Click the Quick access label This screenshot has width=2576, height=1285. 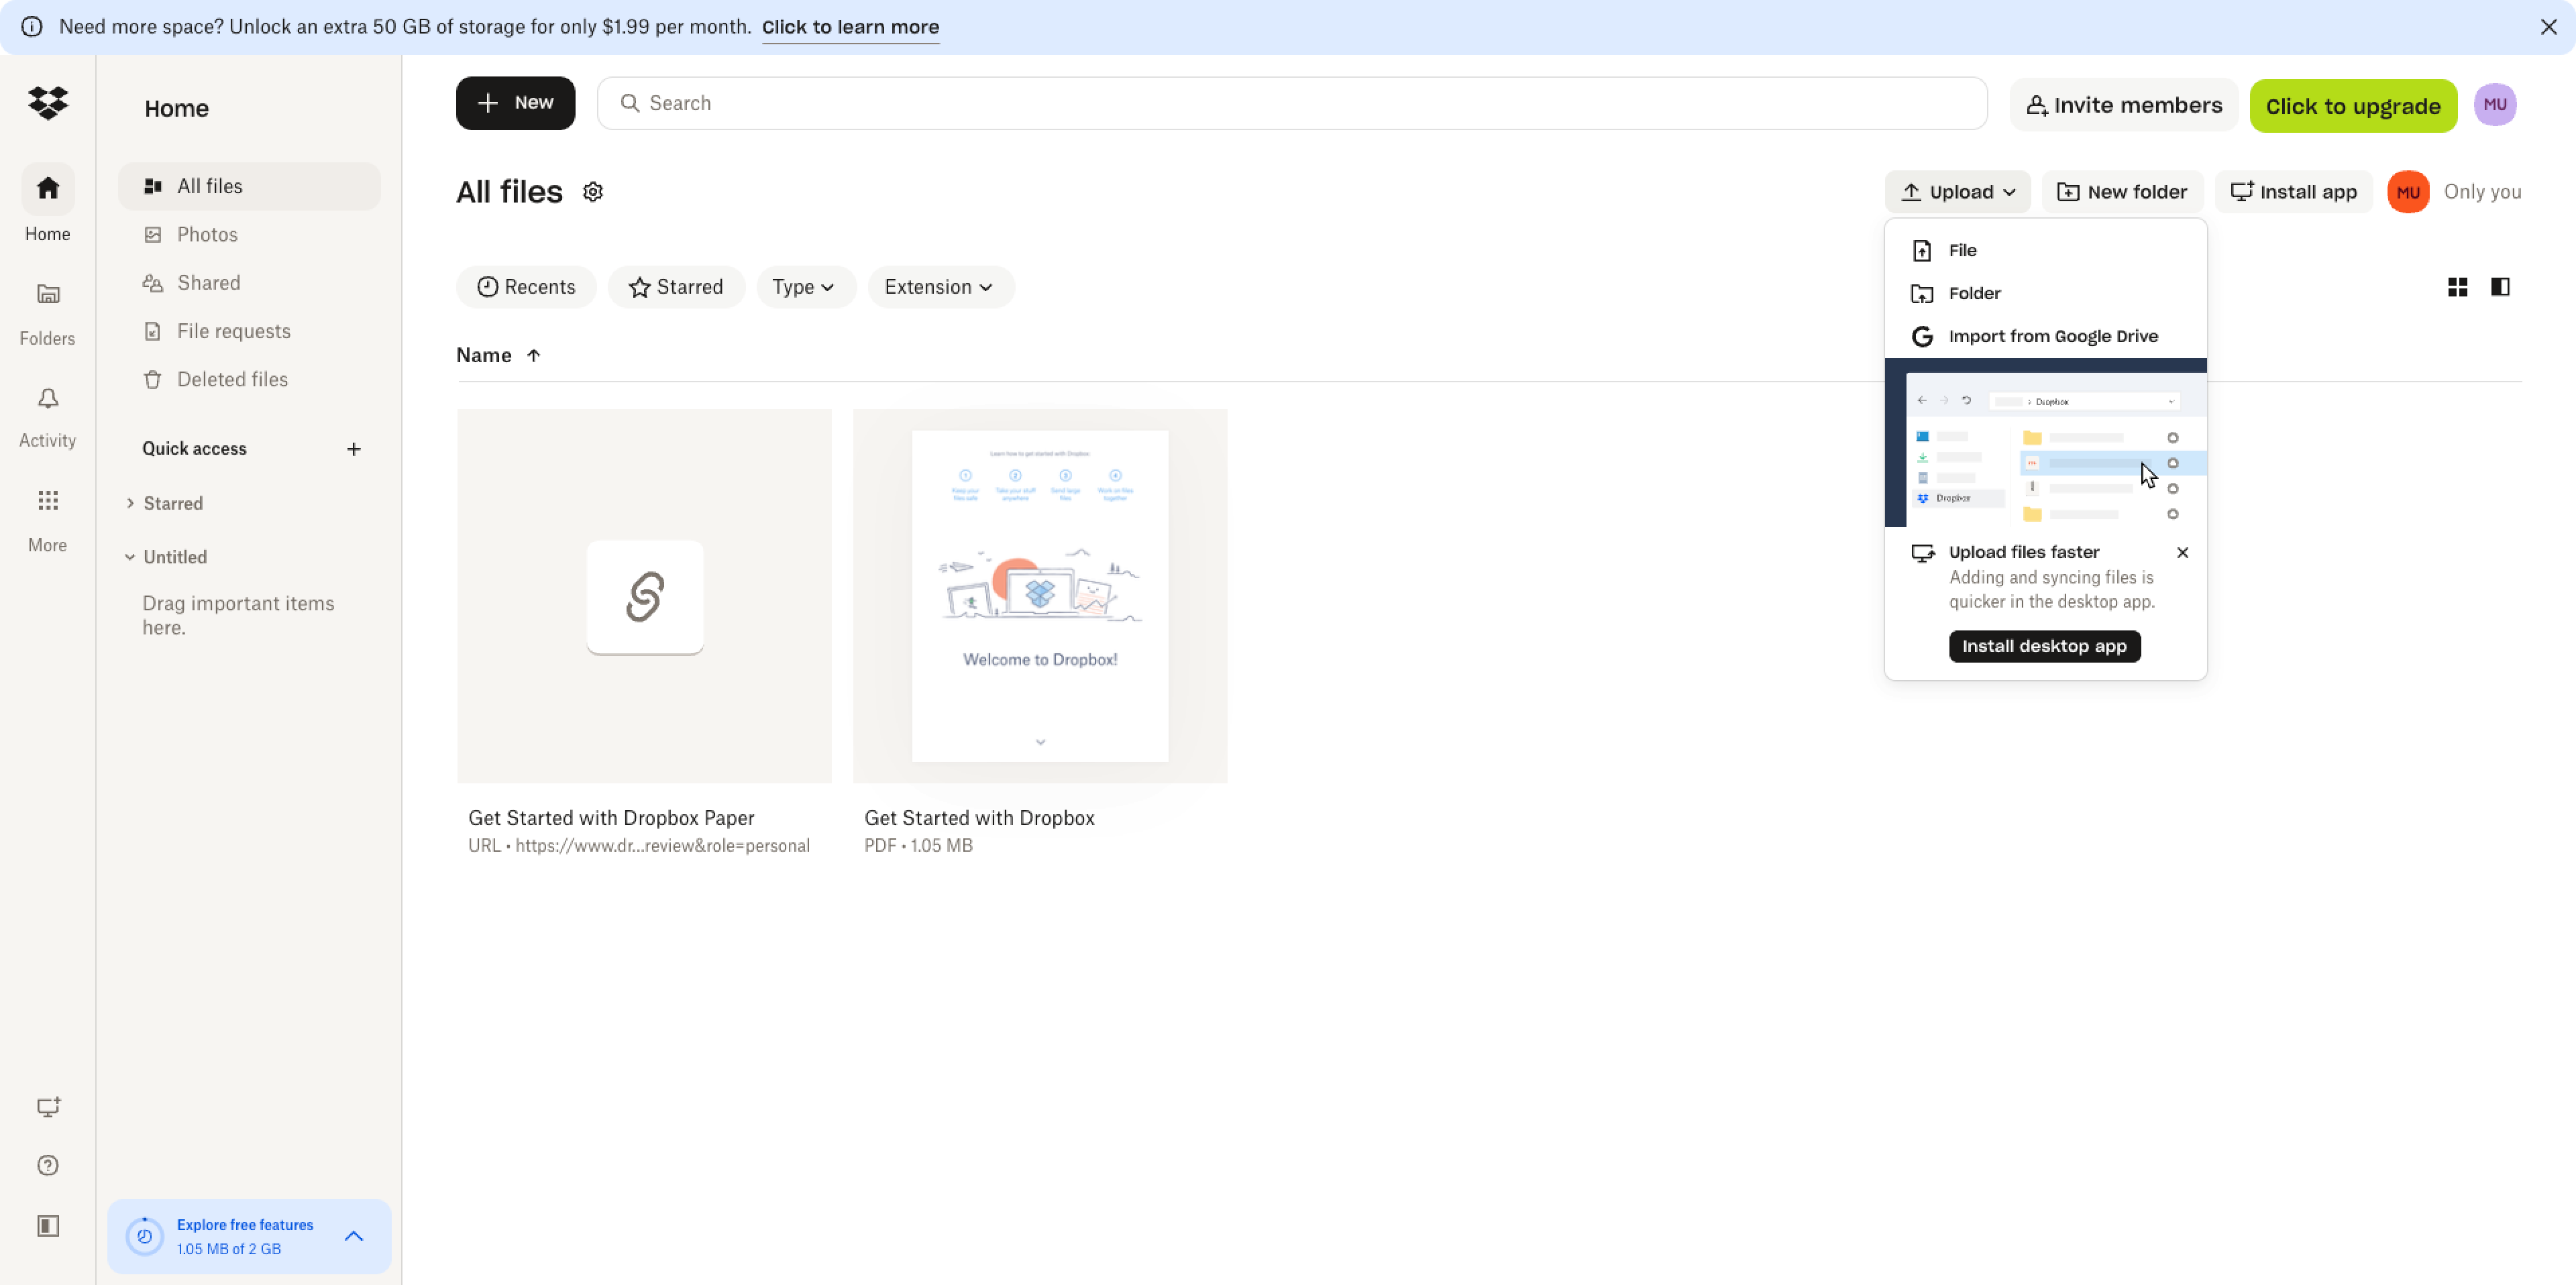194,449
